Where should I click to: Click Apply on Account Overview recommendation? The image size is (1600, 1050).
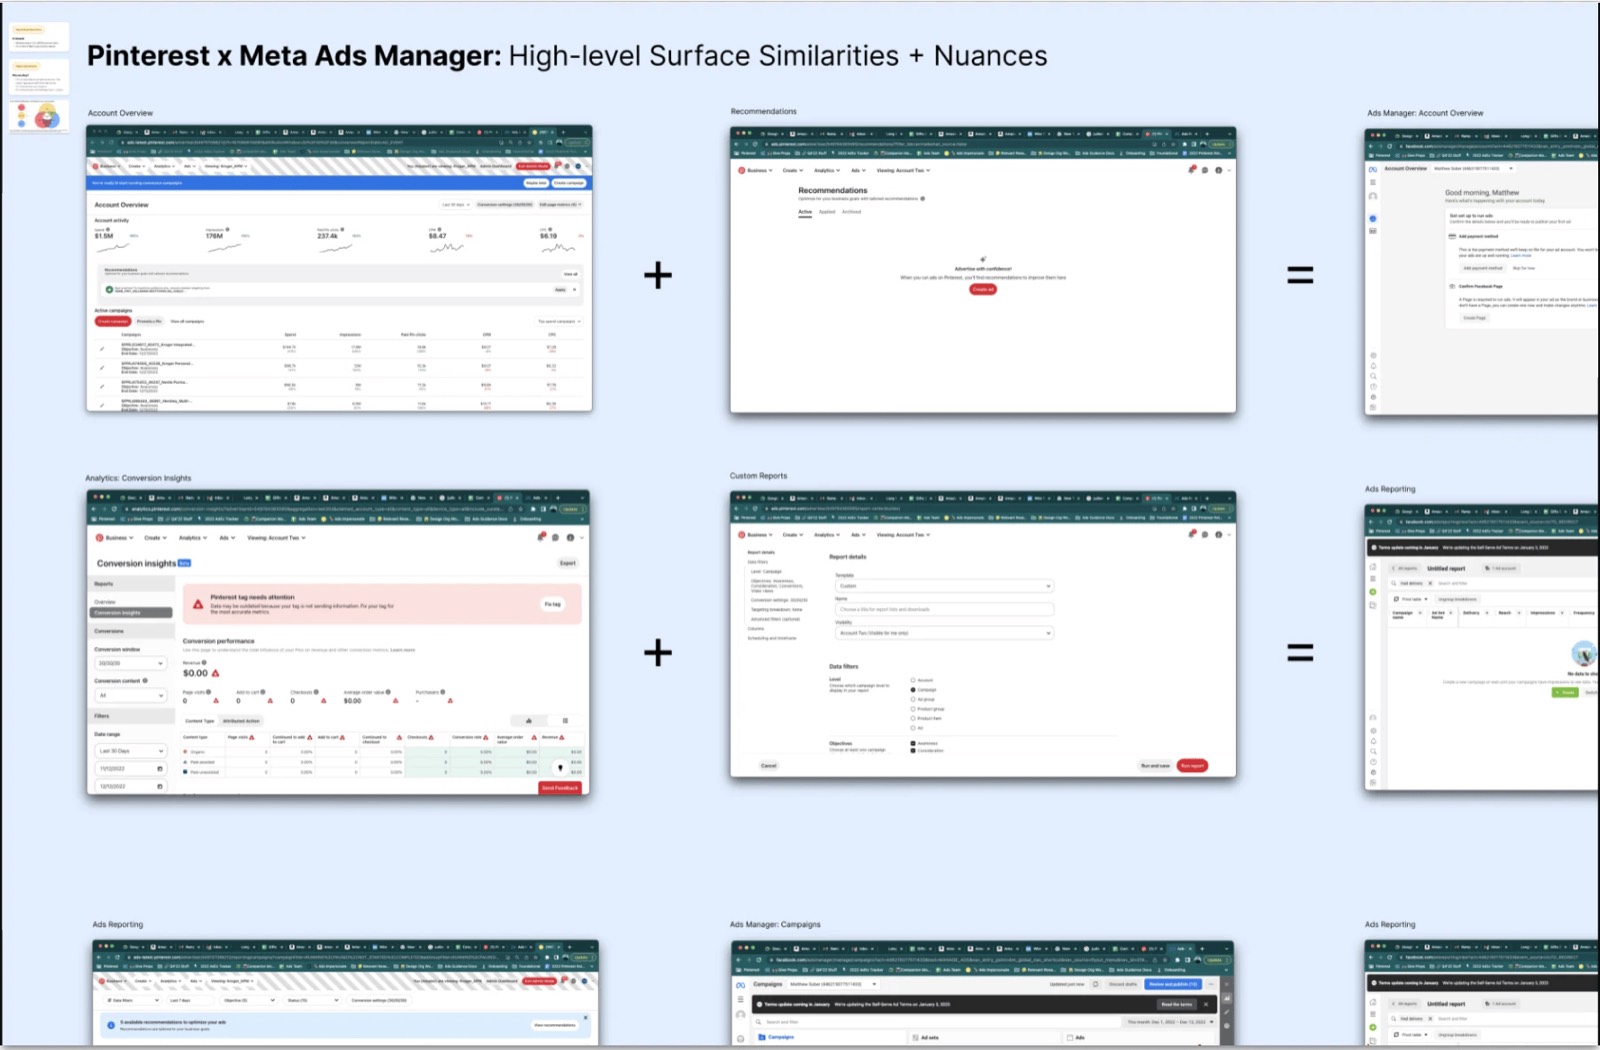click(x=560, y=289)
